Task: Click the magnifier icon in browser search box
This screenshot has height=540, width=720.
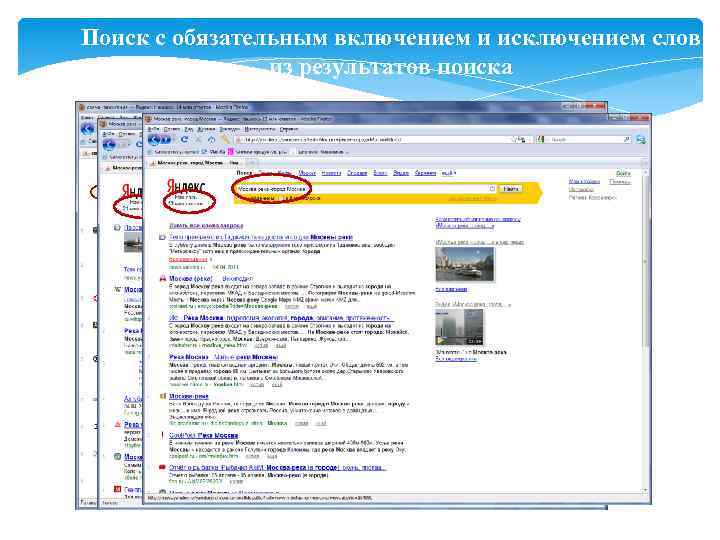Action: (626, 139)
